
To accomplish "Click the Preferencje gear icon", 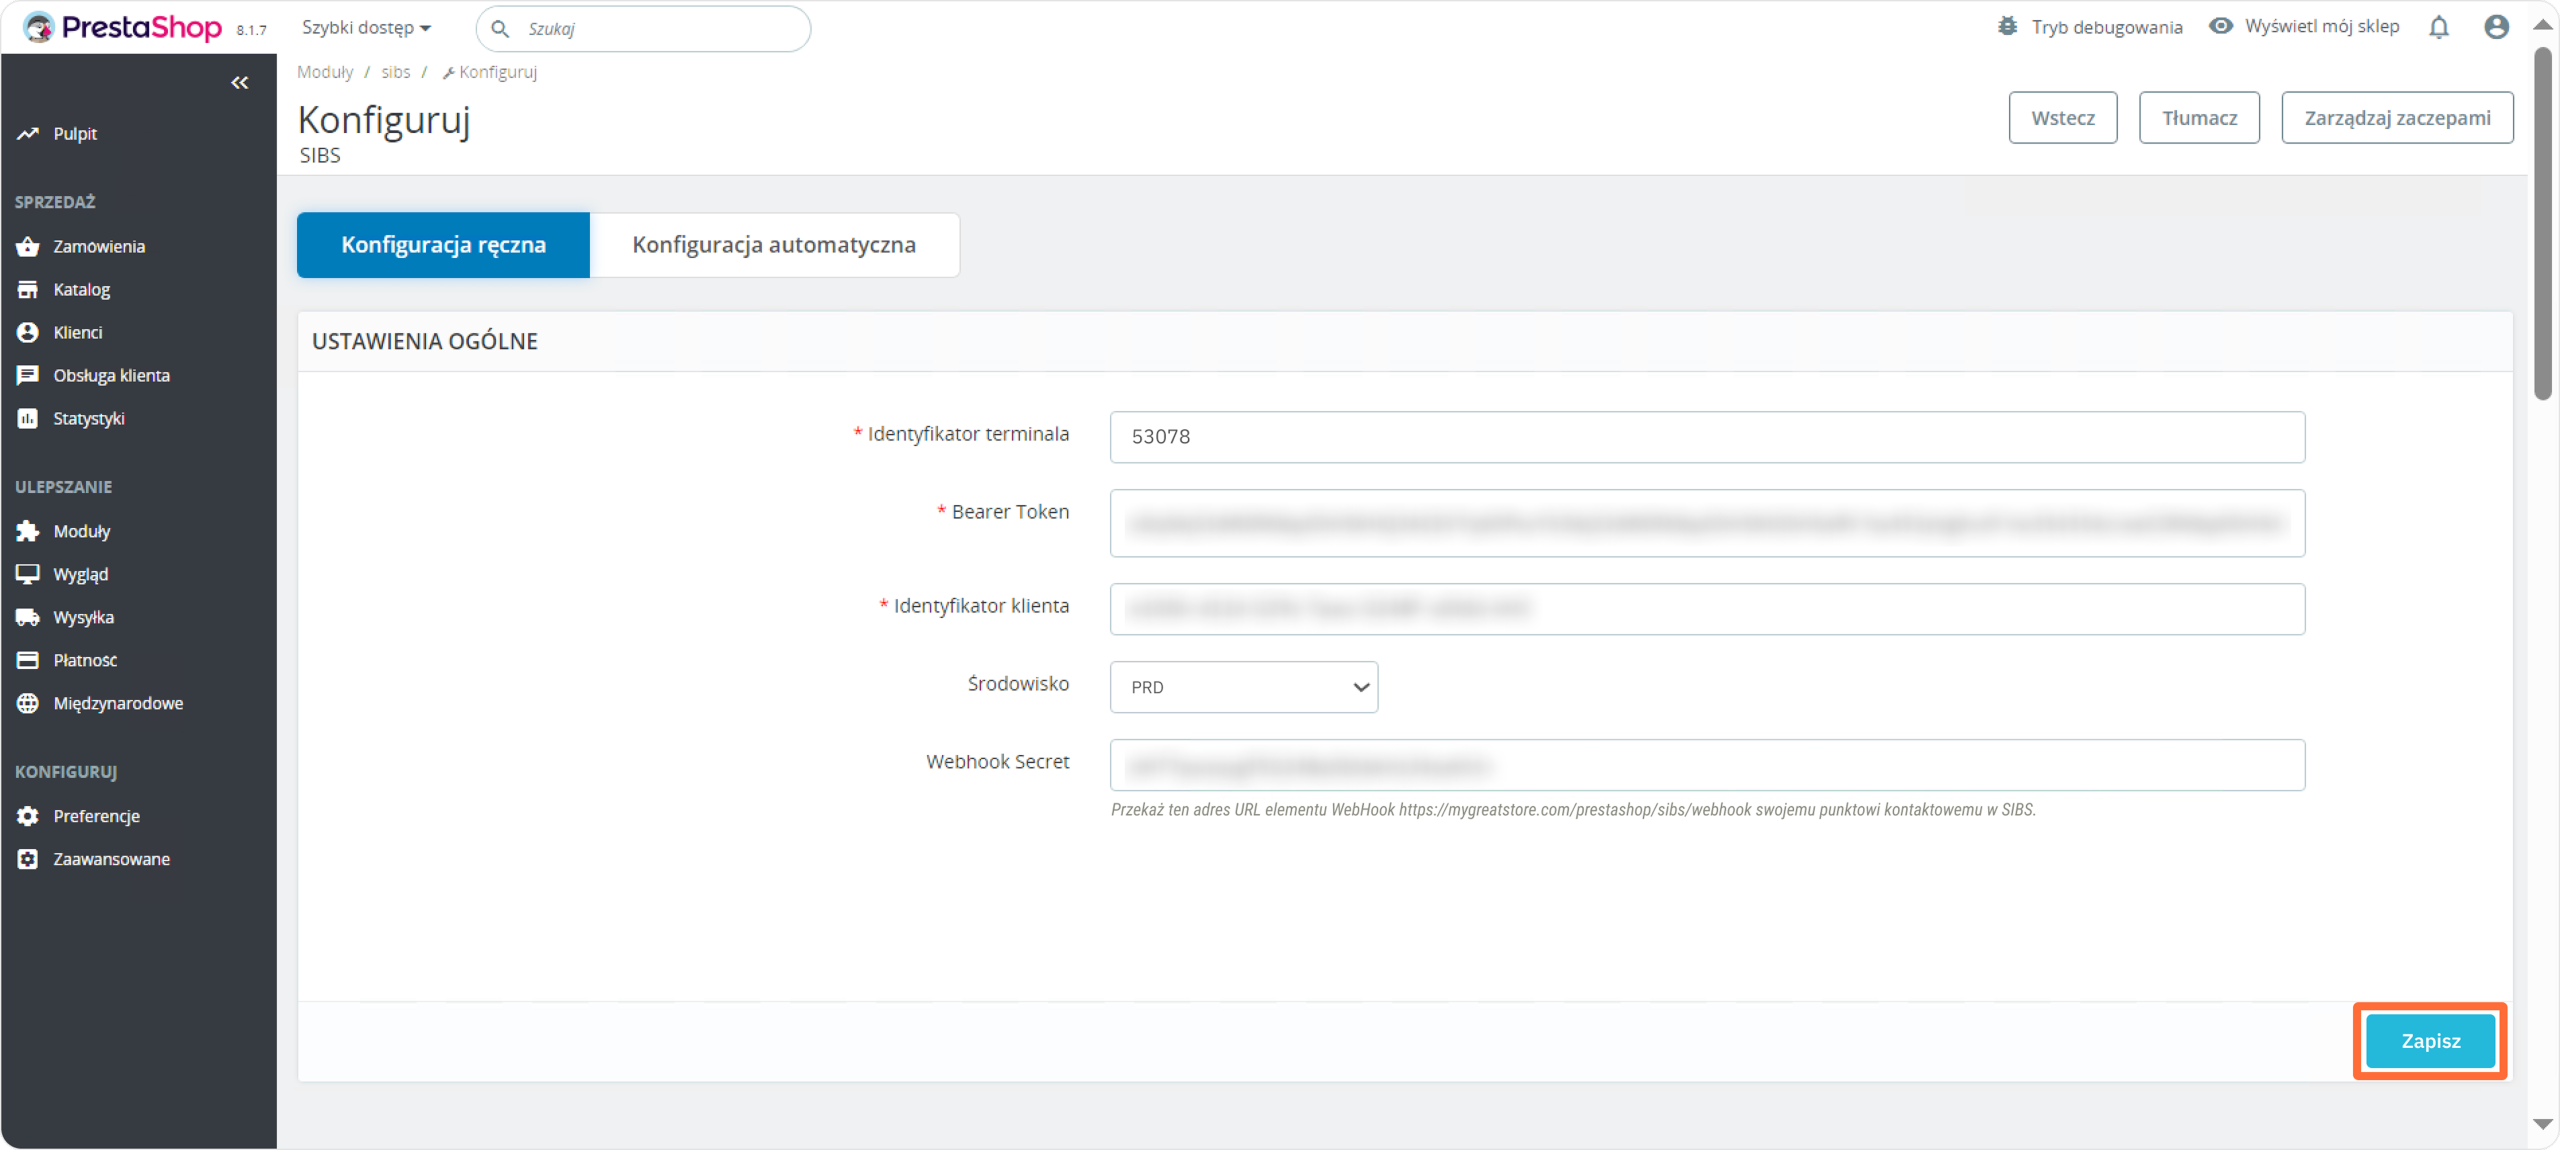I will [27, 816].
